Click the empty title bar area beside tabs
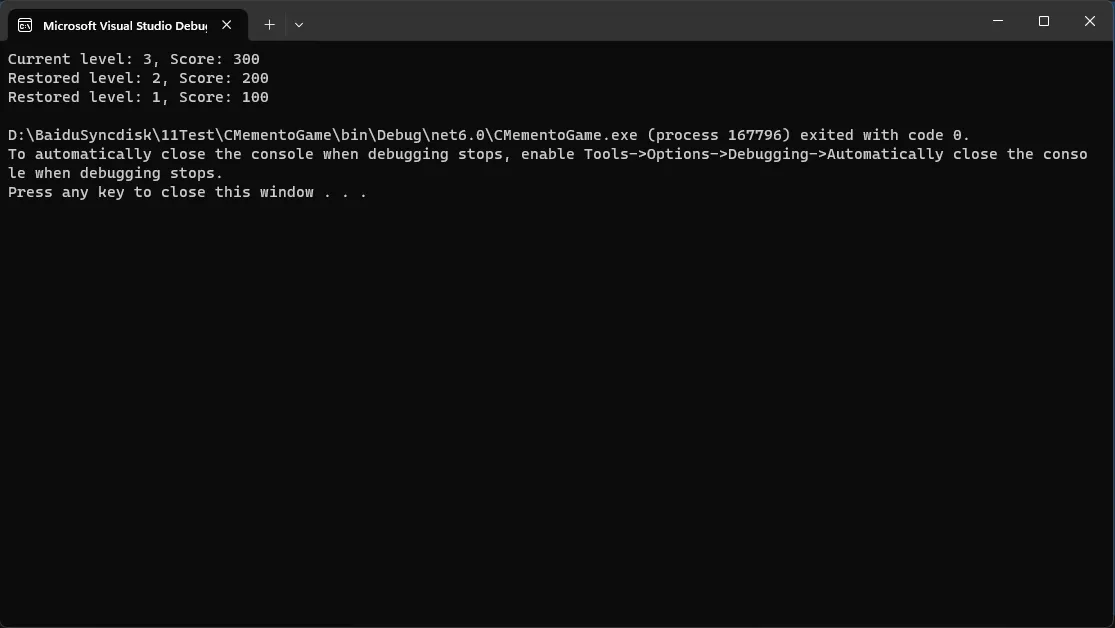 tap(640, 21)
